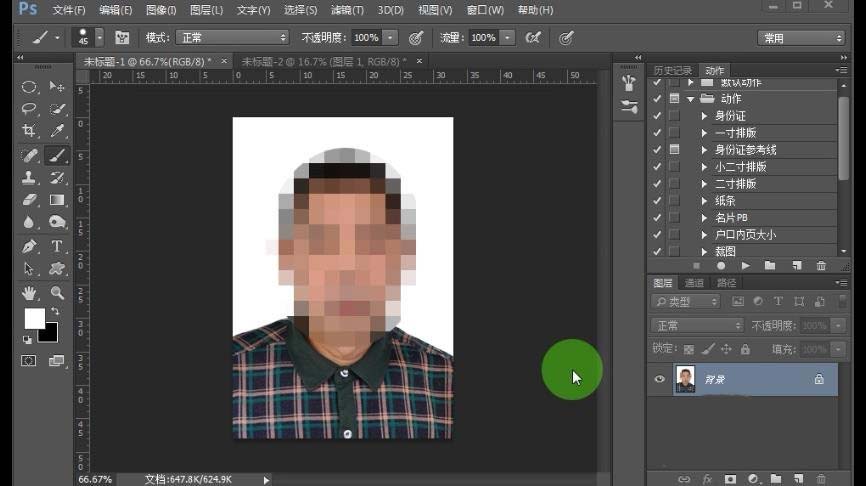Select the Blur tool
This screenshot has height=486, width=866.
(x=29, y=222)
